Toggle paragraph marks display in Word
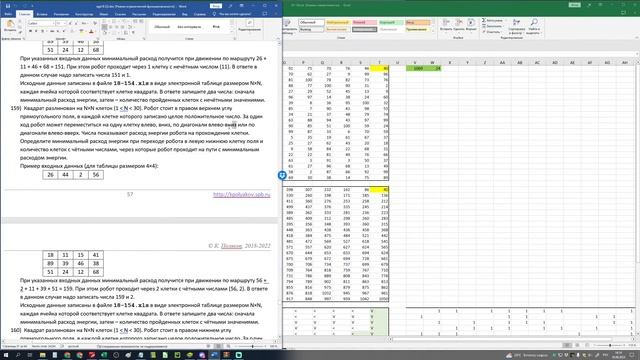The width and height of the screenshot is (640, 360). point(133,33)
